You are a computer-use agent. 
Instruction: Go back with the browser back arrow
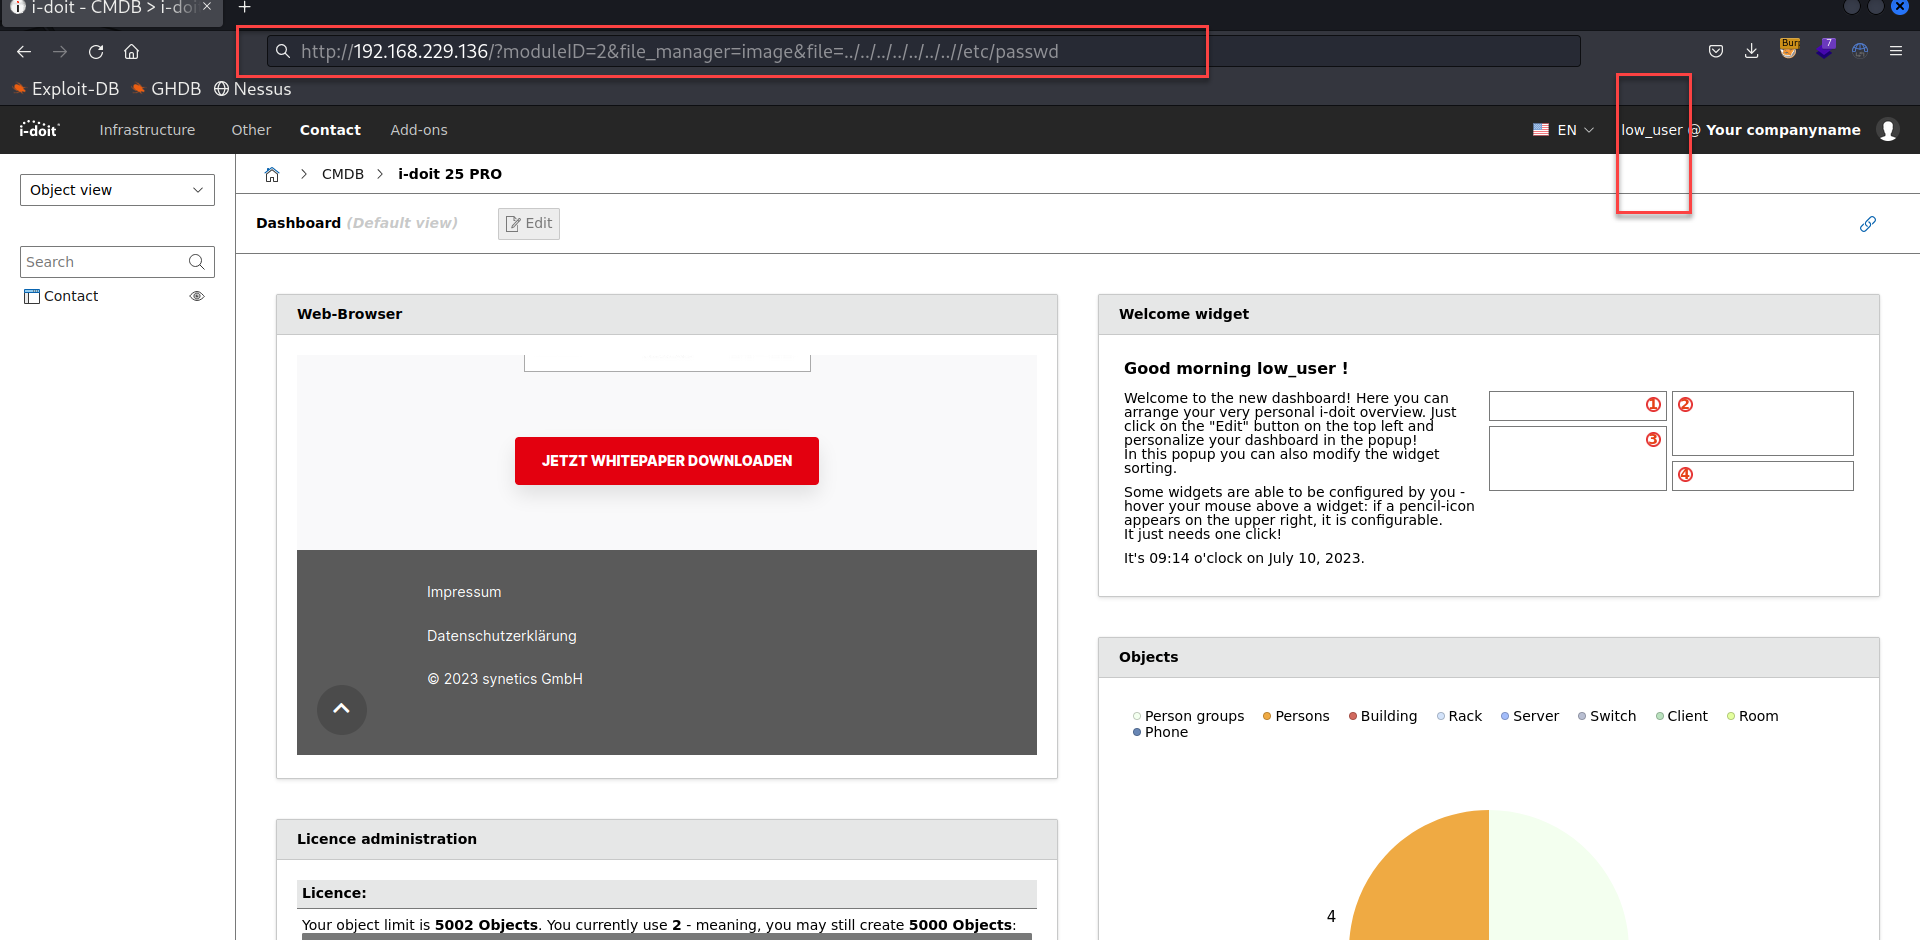(24, 51)
